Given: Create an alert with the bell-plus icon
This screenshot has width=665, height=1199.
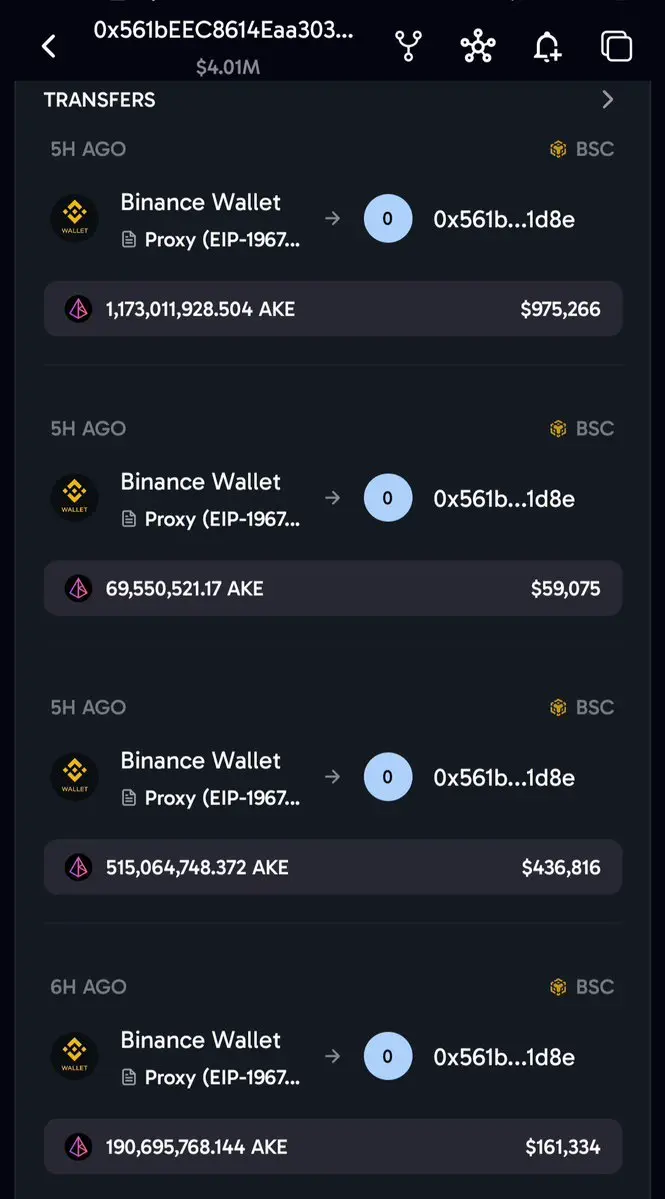Looking at the screenshot, I should click(547, 46).
